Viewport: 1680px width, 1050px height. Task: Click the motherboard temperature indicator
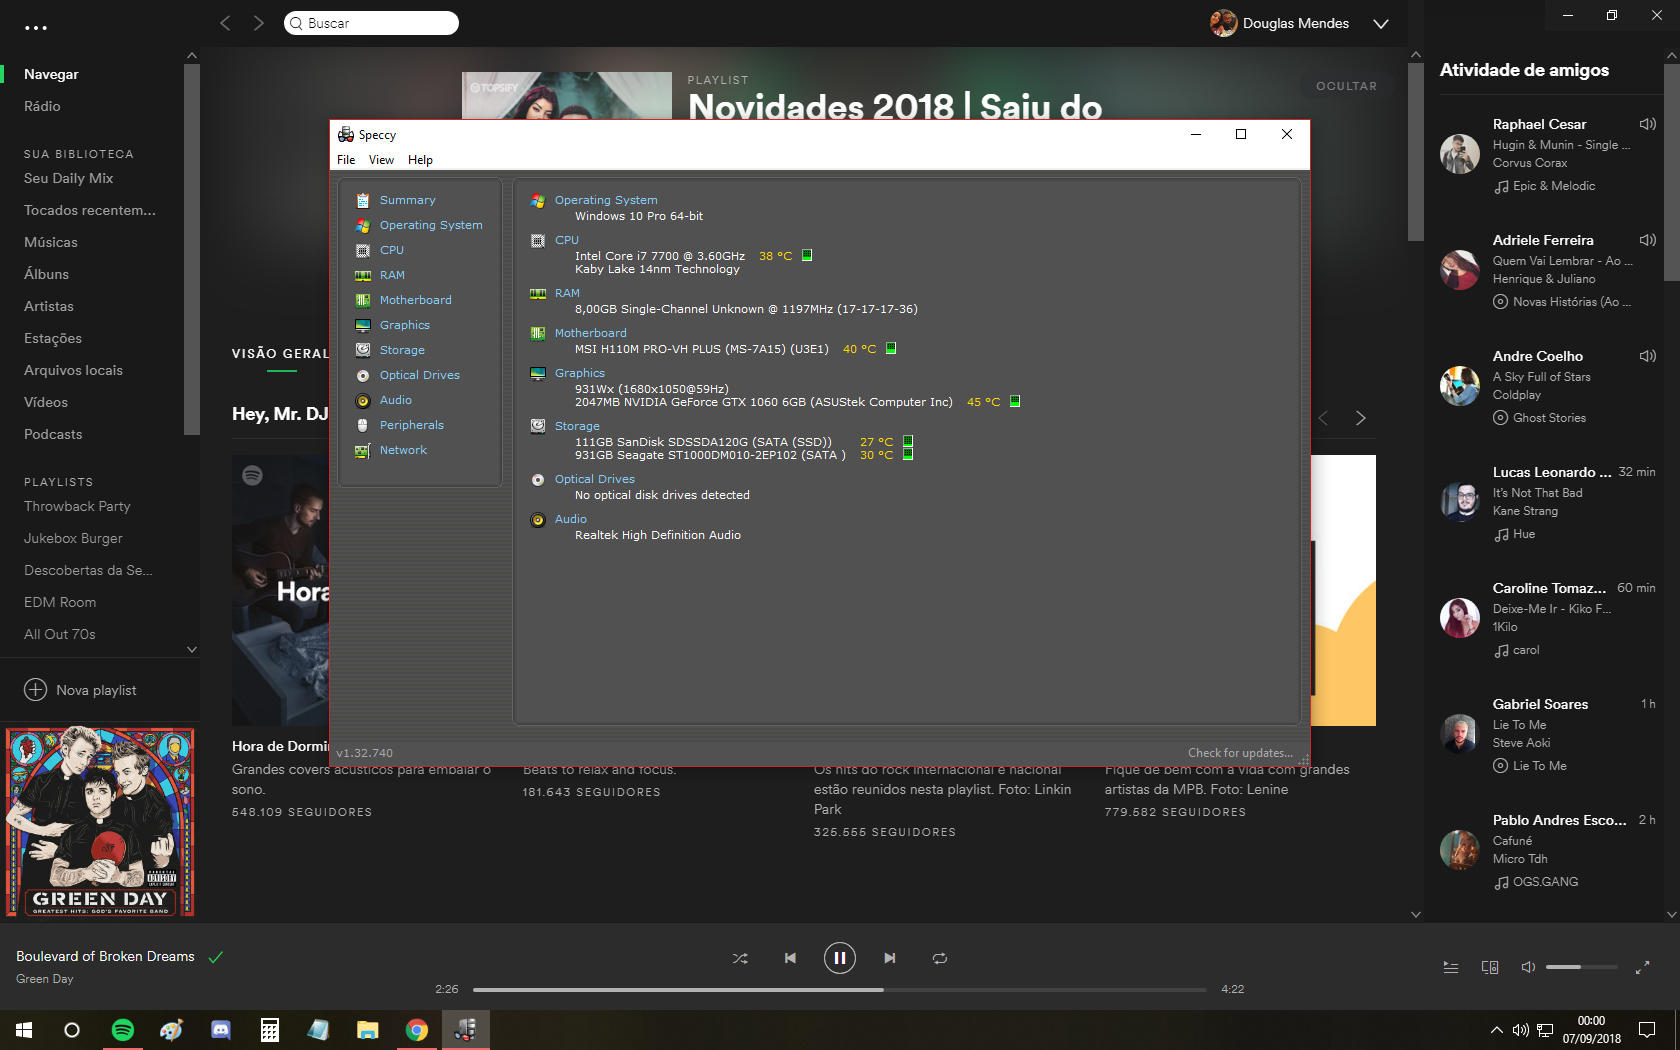[x=891, y=348]
